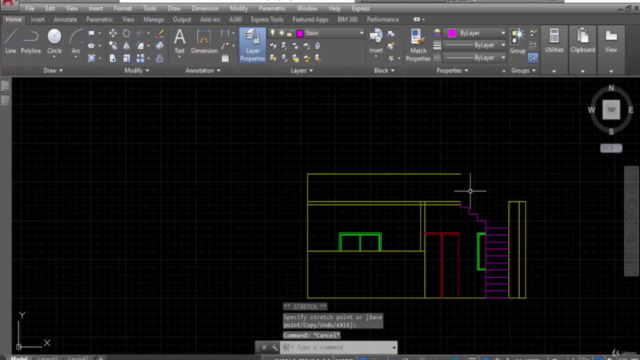Close the command line window
This screenshot has height=360, width=640.
(264, 347)
